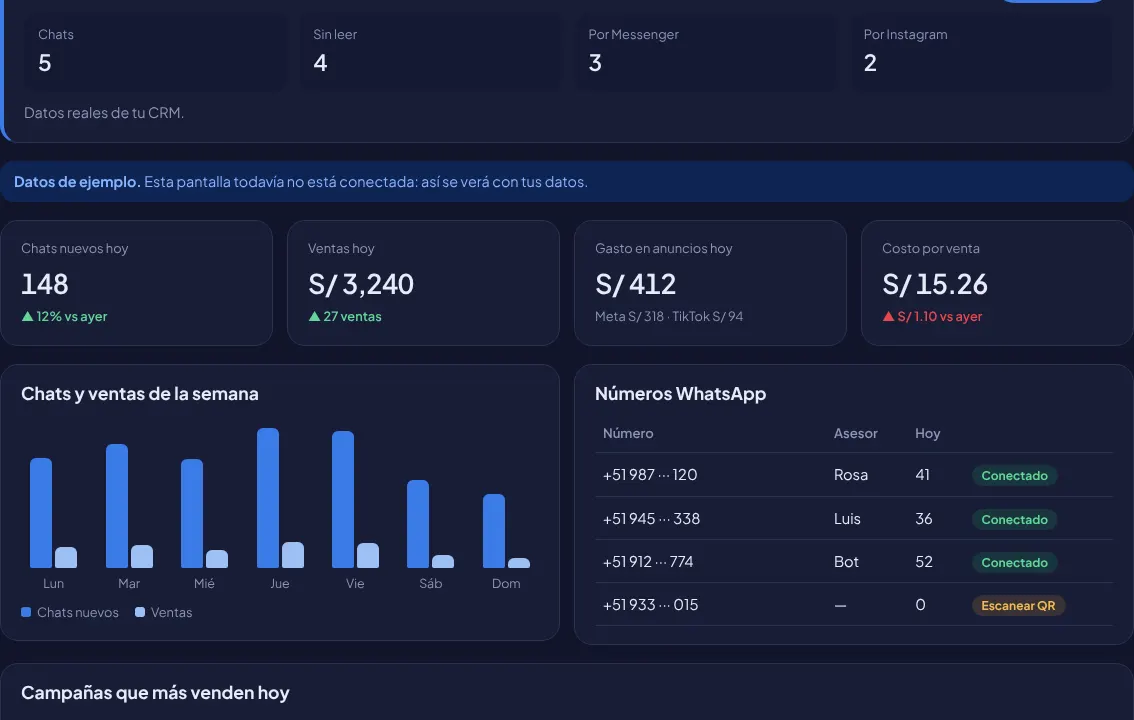
Task: Select the short Ventas bar for Dom
Action: [519, 563]
